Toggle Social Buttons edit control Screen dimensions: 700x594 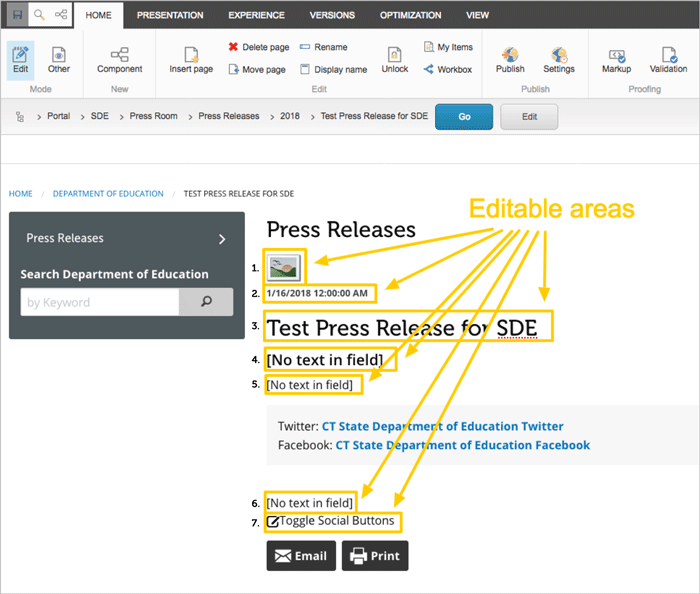coord(273,521)
